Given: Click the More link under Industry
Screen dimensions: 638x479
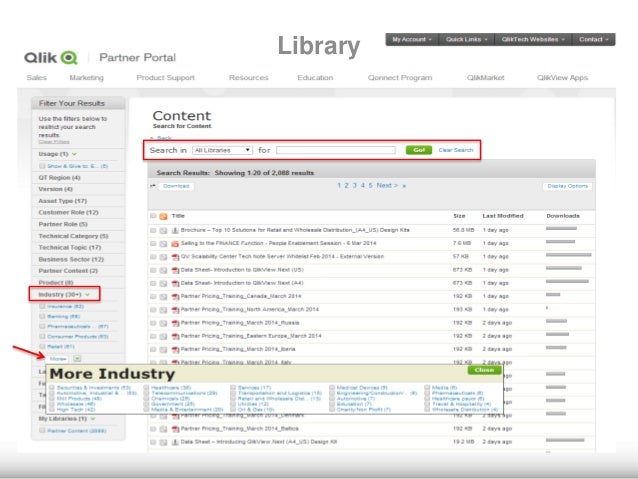Looking at the screenshot, I should (x=58, y=359).
